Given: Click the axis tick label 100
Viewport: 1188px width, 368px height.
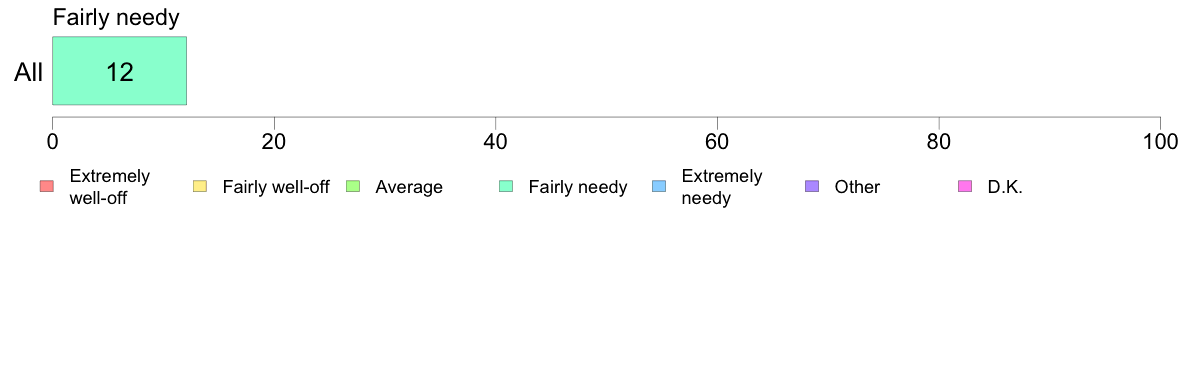Looking at the screenshot, I should (x=1160, y=142).
